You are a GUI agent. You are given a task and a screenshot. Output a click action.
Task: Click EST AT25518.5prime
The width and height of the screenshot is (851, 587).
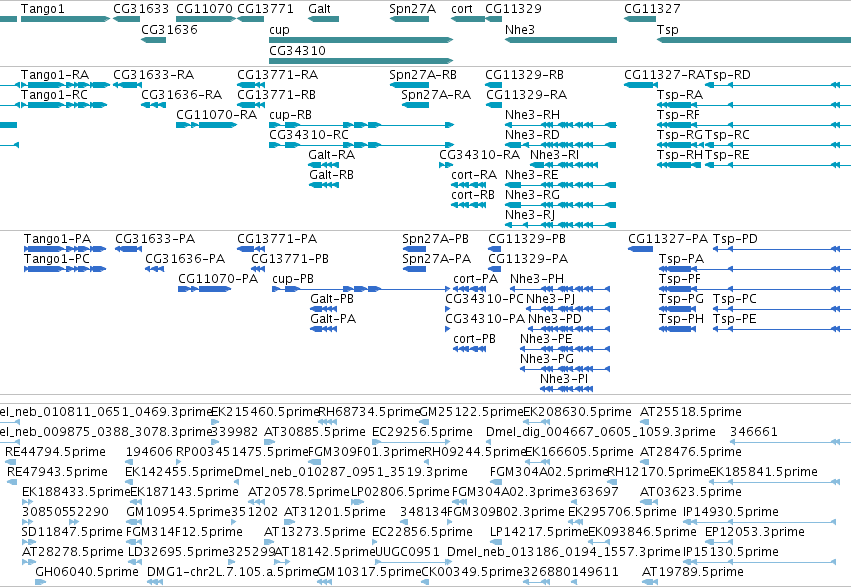point(690,412)
